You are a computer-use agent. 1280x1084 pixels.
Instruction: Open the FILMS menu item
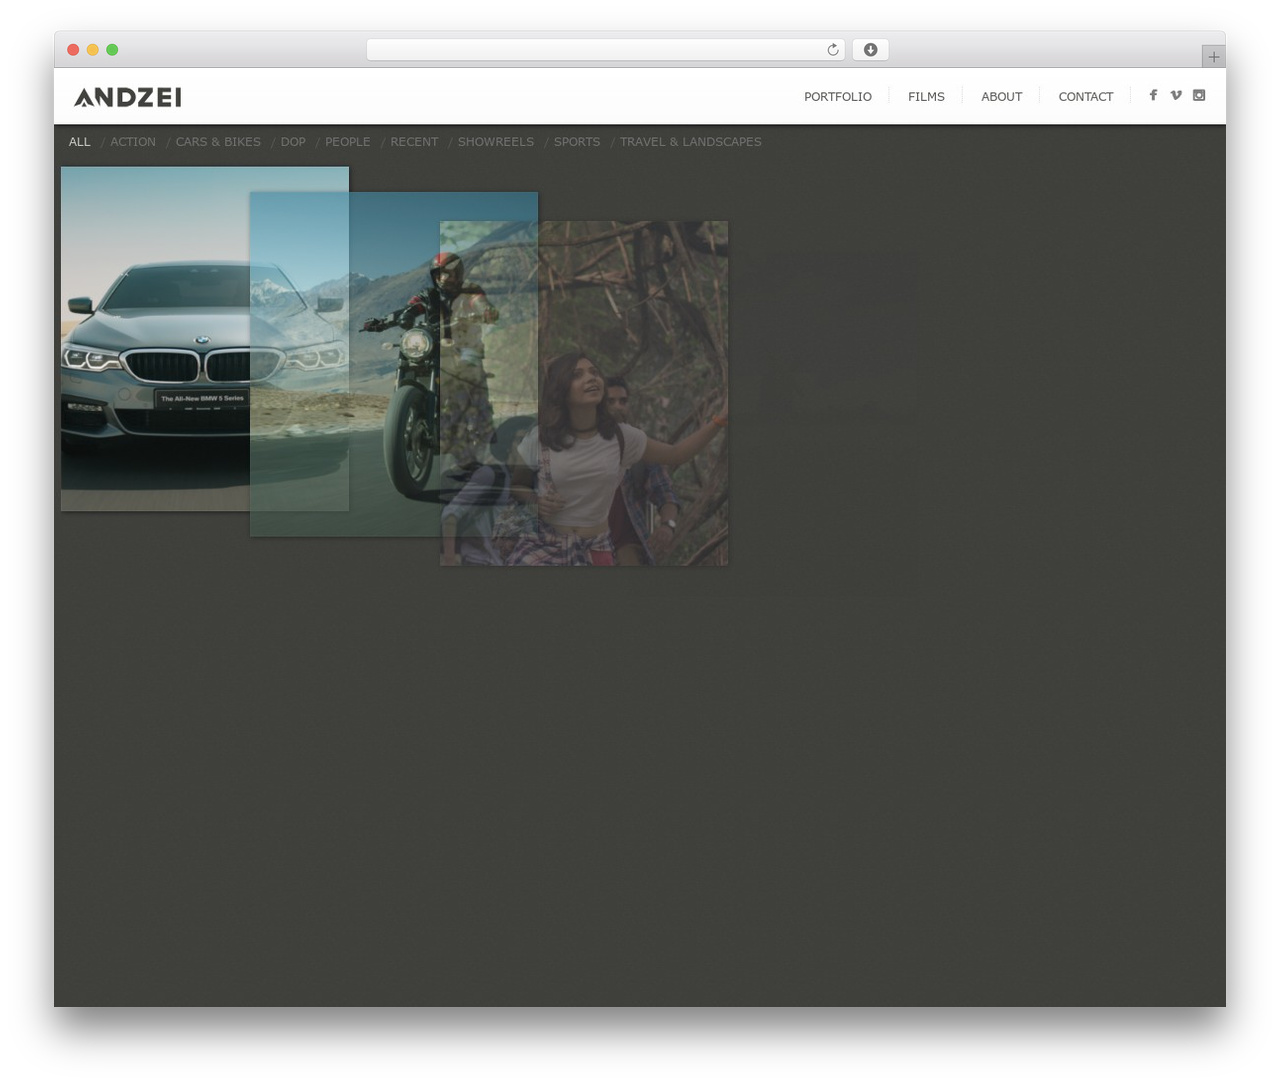[x=926, y=97]
